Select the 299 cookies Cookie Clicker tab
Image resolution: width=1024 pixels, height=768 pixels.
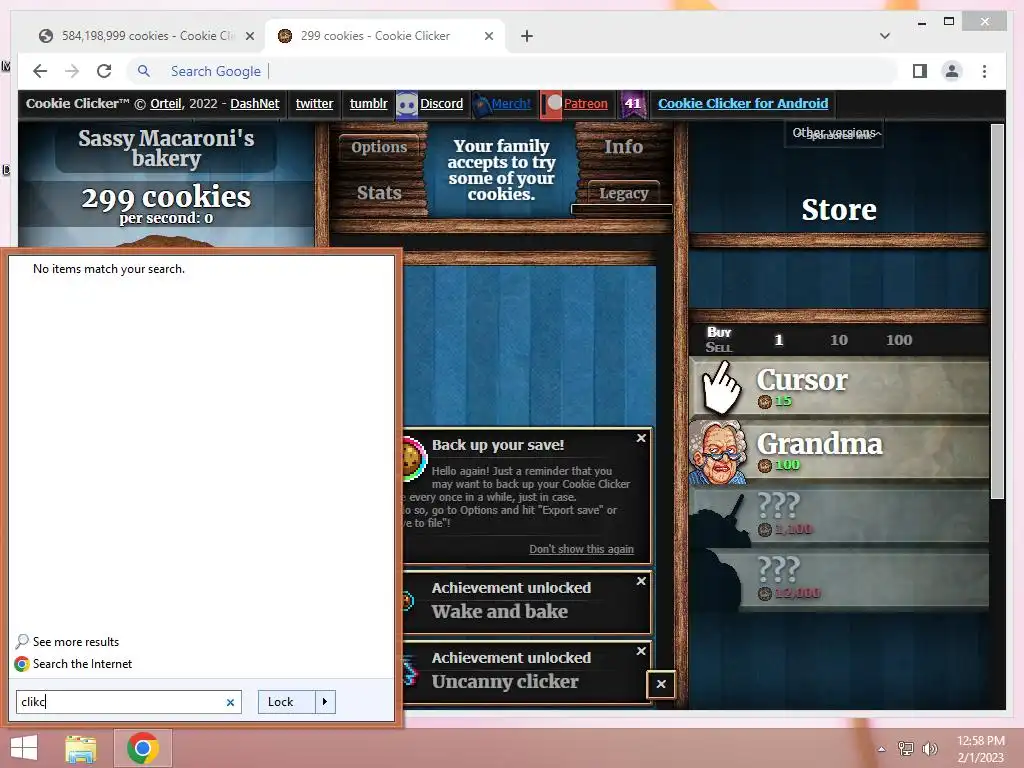click(376, 36)
